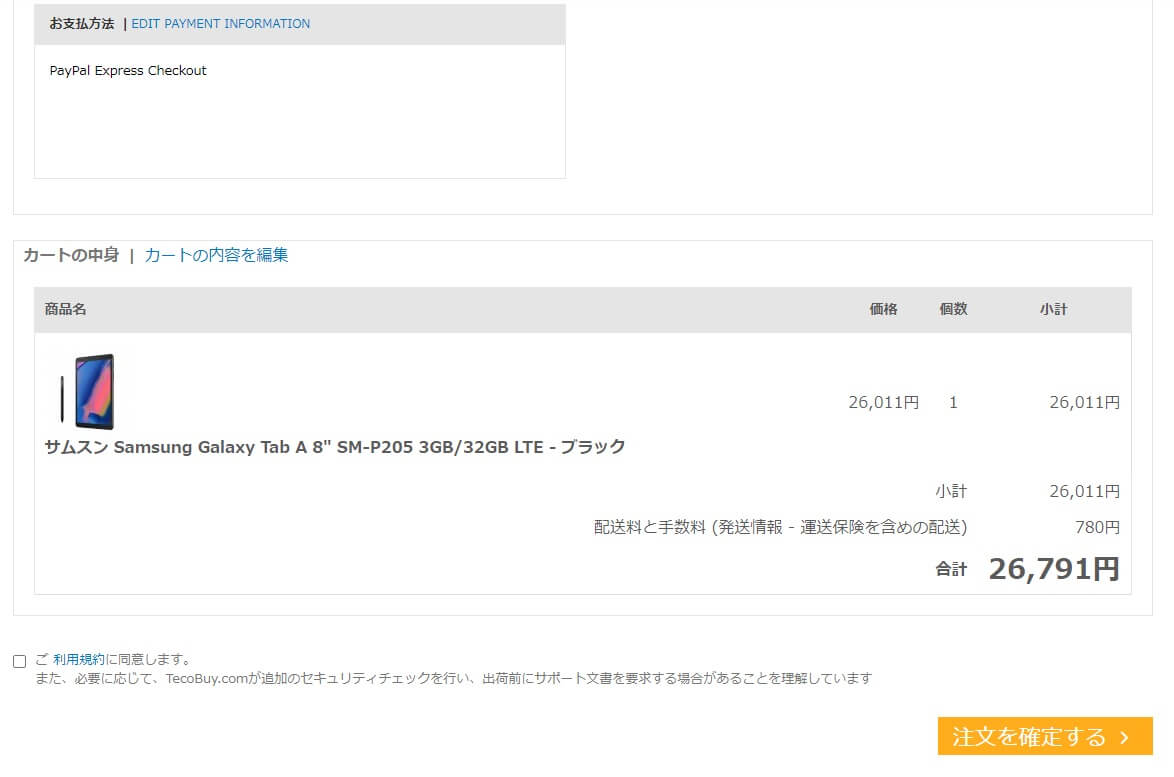
Task: Click the 合計 total label
Action: (951, 570)
